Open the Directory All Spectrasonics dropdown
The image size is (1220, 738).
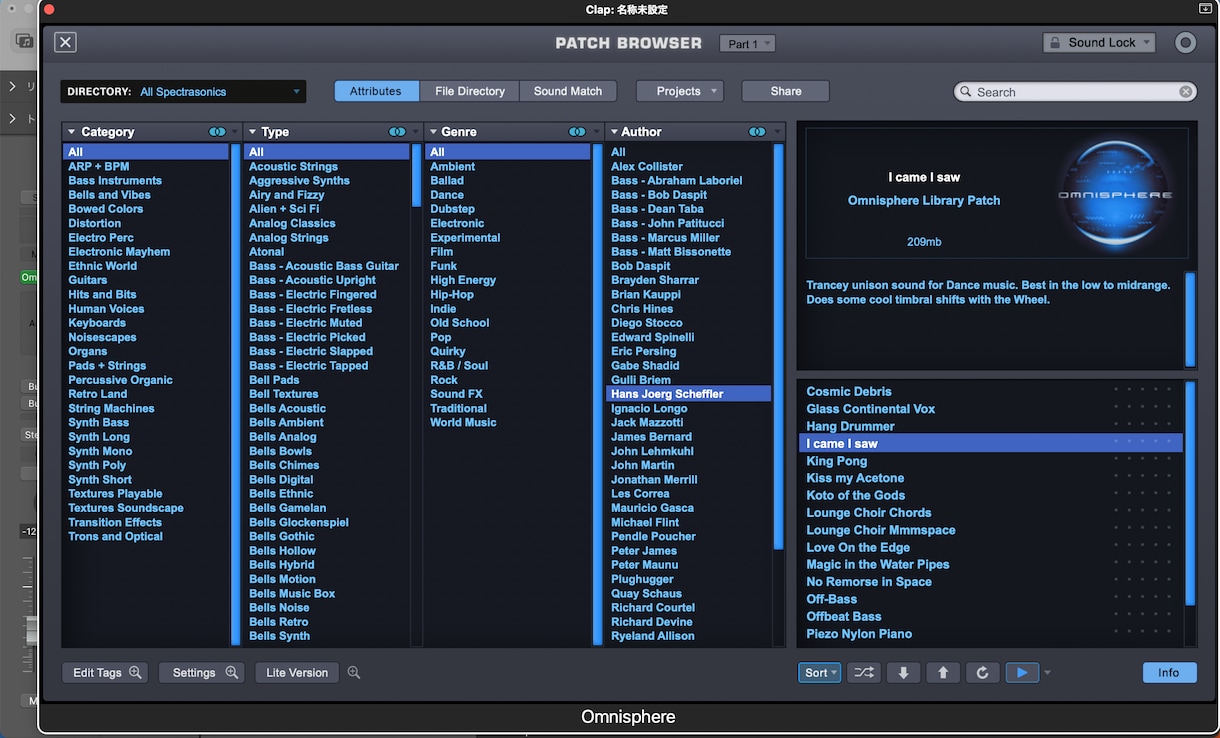click(185, 92)
